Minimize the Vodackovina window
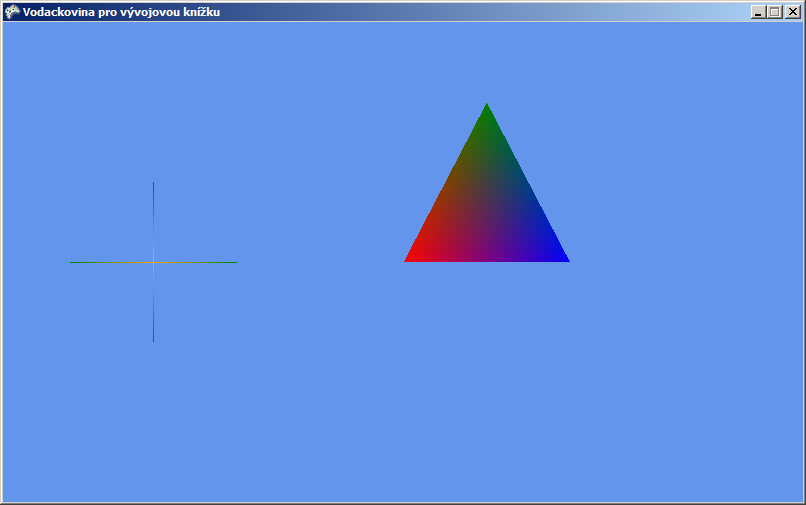Viewport: 806px width, 505px height. pos(759,12)
